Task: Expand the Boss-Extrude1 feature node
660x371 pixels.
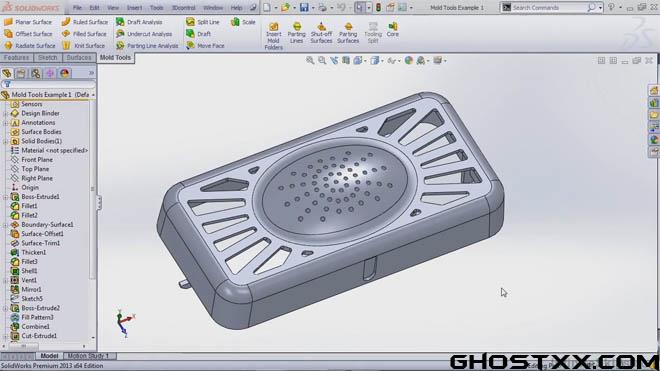Action: [6, 197]
